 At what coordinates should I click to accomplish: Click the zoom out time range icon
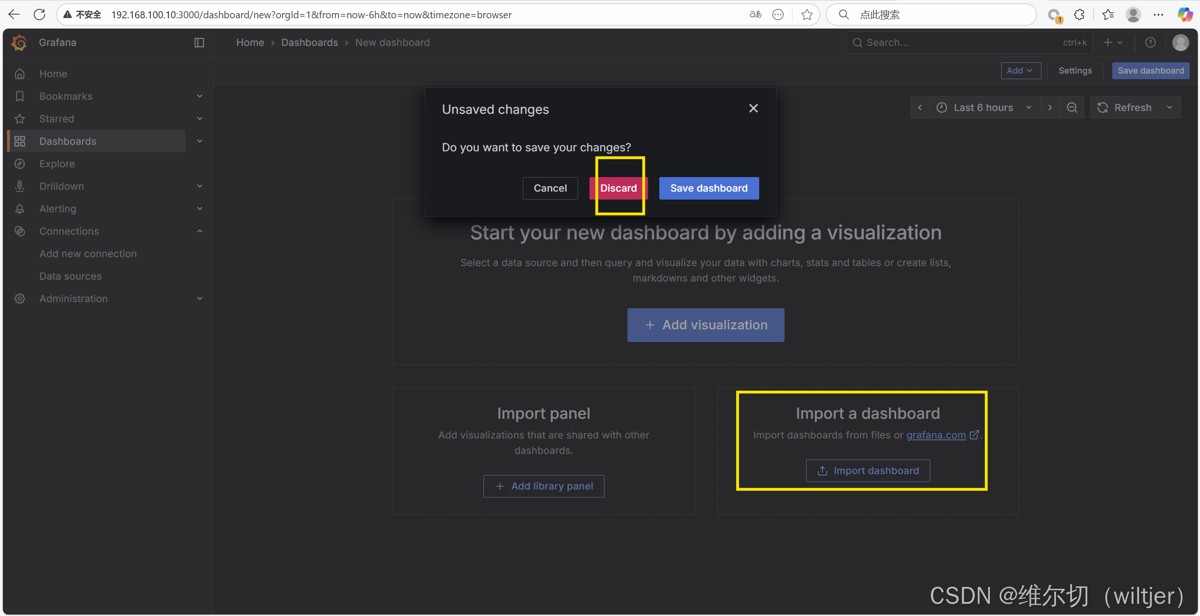coord(1072,108)
